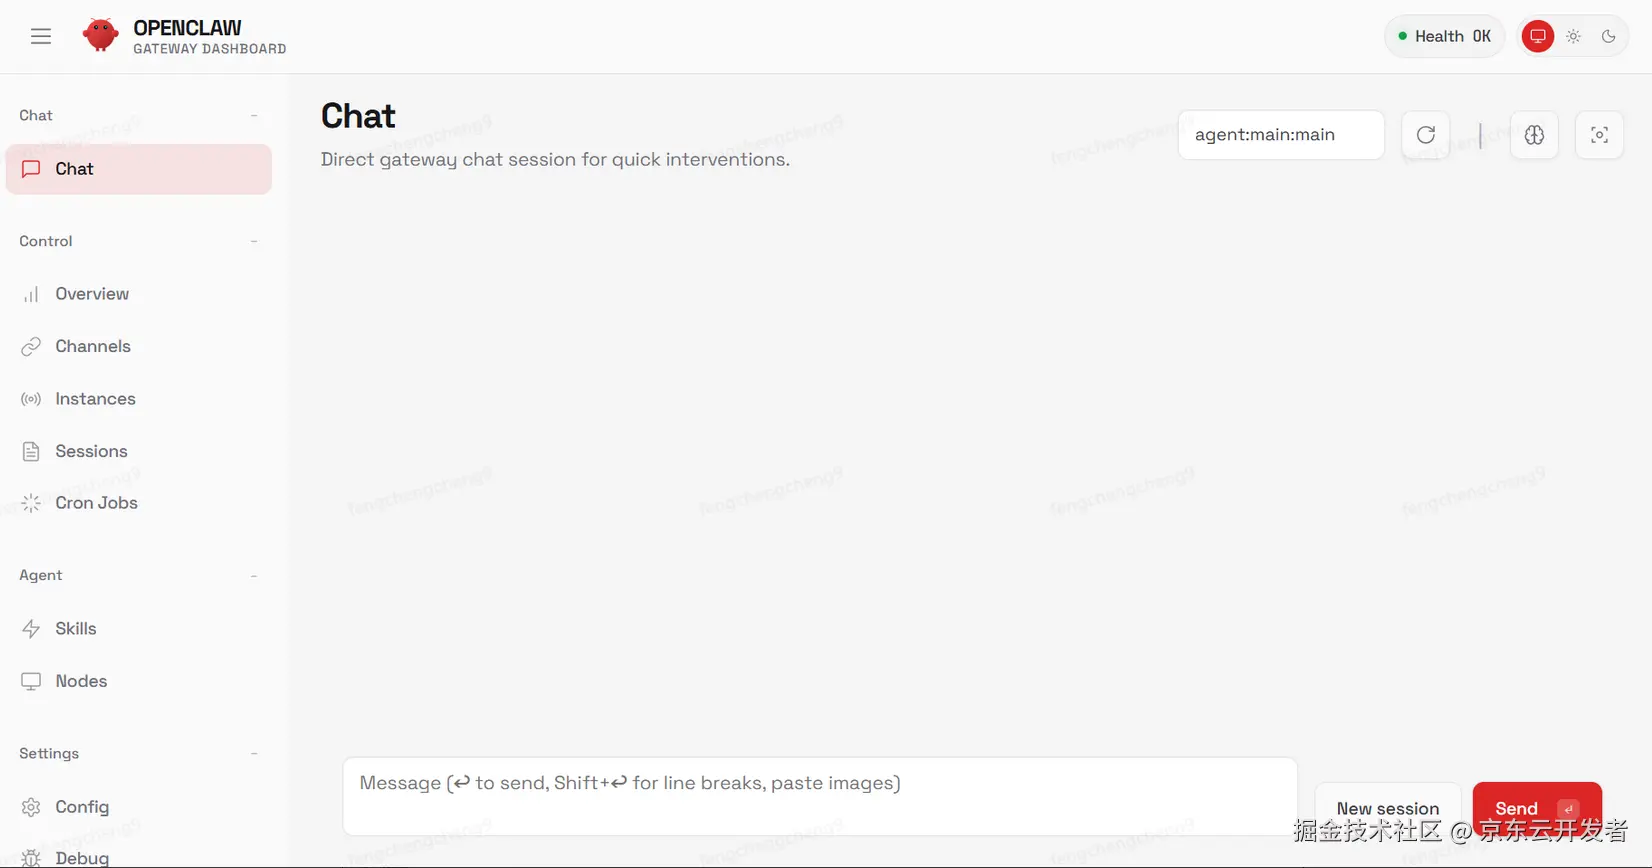Click the Debug bug icon
The width and height of the screenshot is (1652, 868).
point(31,858)
